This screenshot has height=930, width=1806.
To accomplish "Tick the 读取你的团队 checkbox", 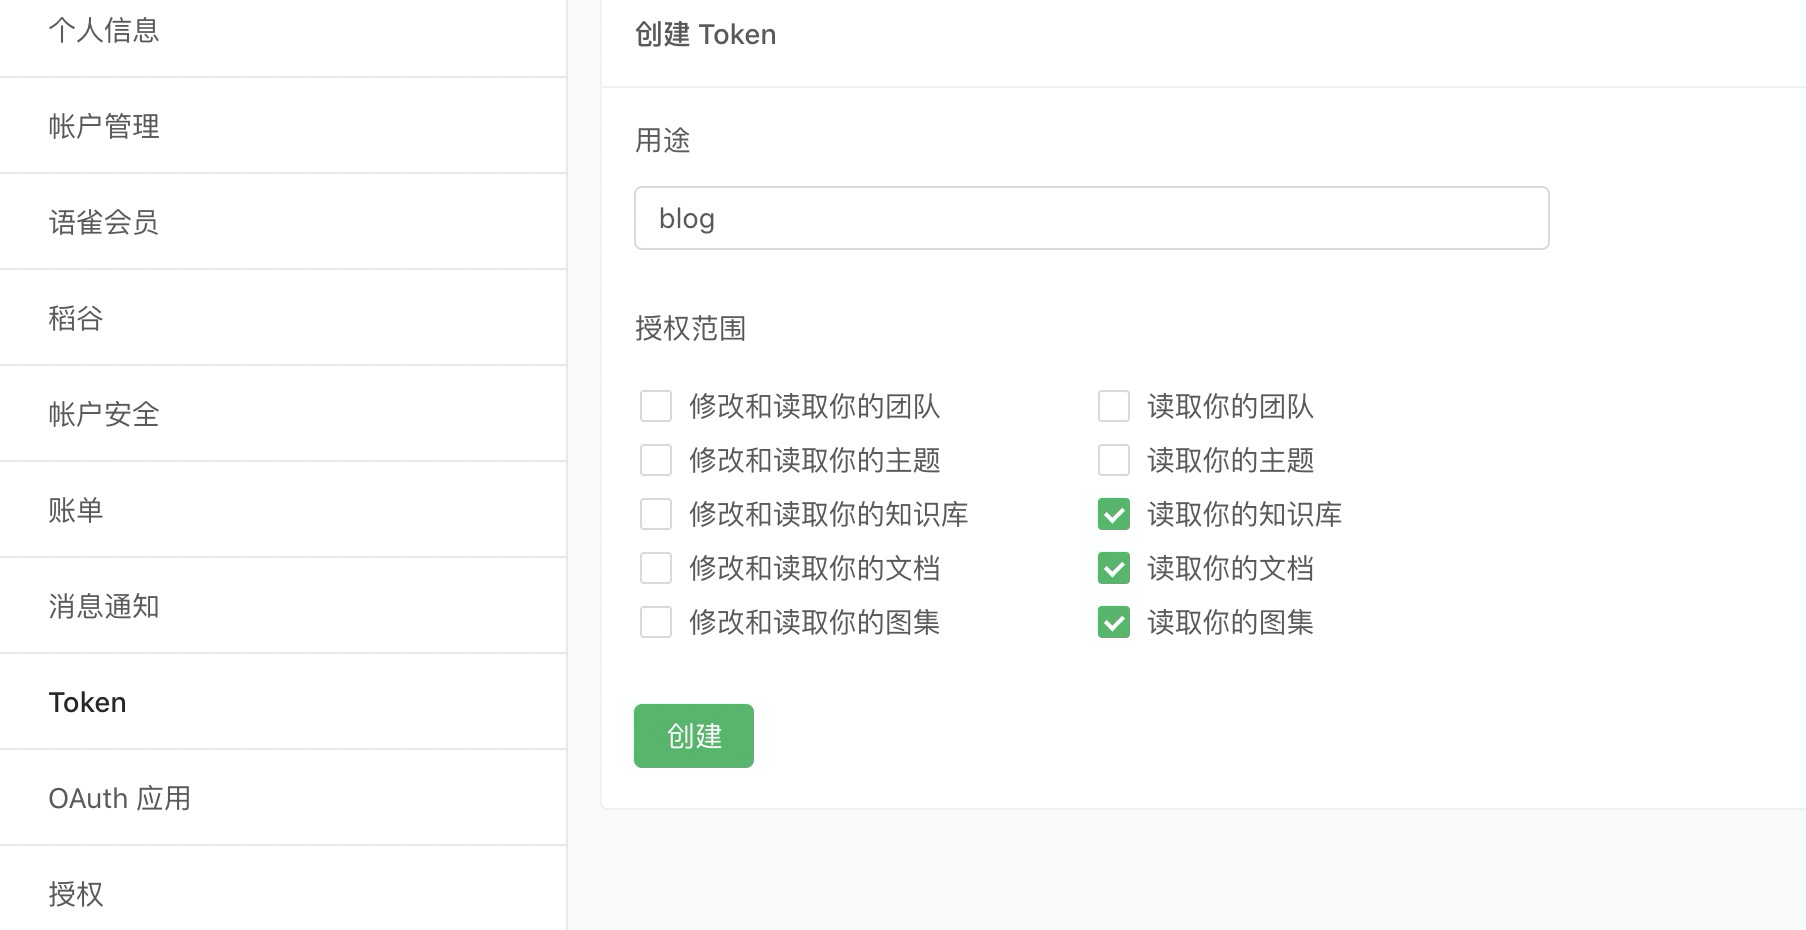I will click(1114, 407).
